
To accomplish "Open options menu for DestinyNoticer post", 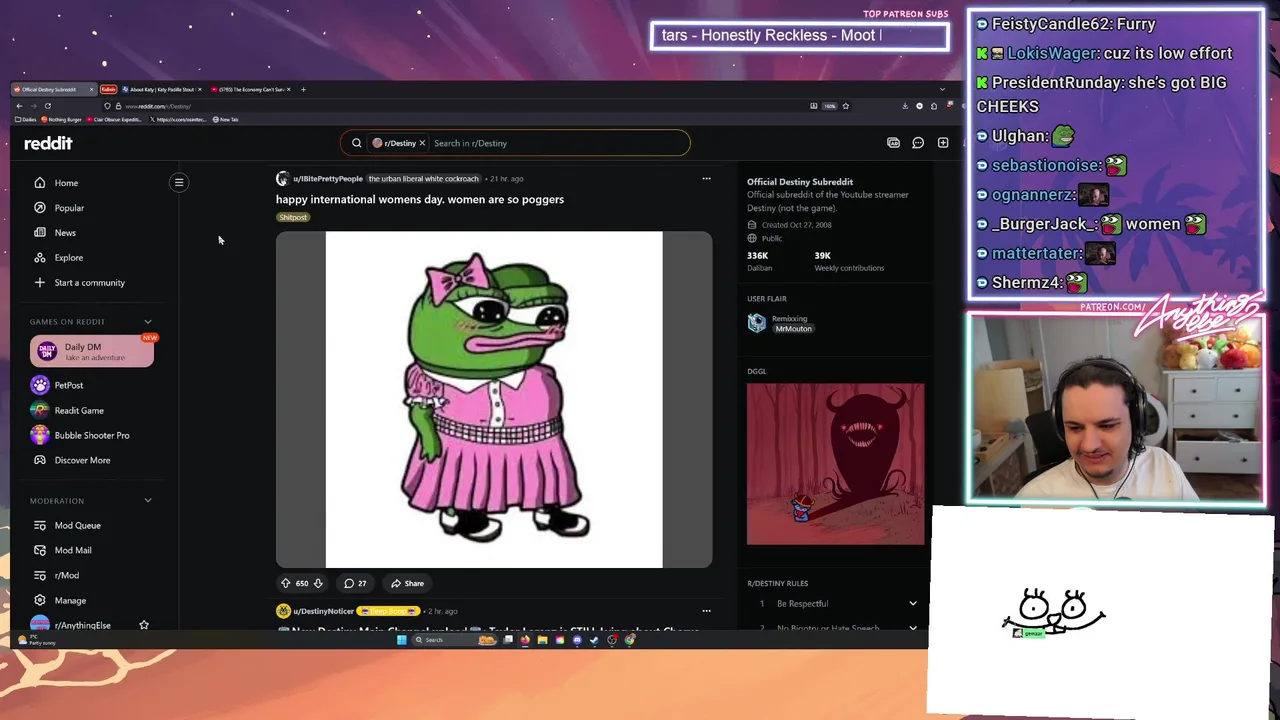I will [706, 611].
